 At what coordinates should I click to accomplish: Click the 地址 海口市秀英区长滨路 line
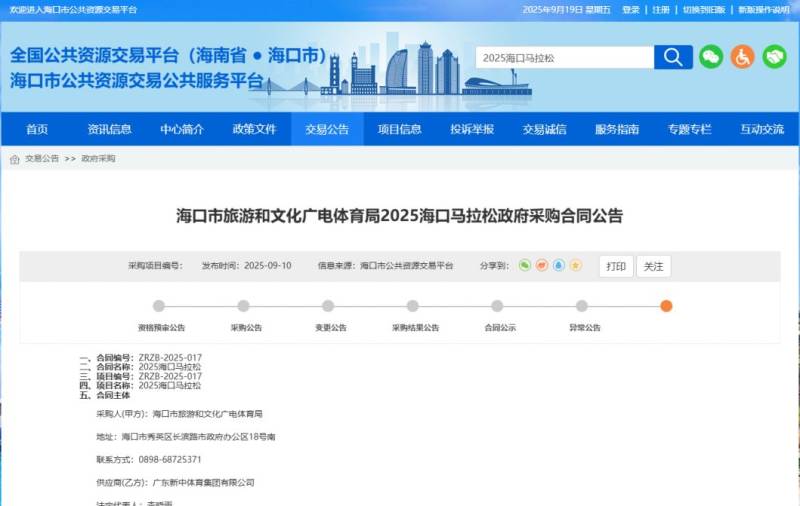pyautogui.click(x=186, y=437)
